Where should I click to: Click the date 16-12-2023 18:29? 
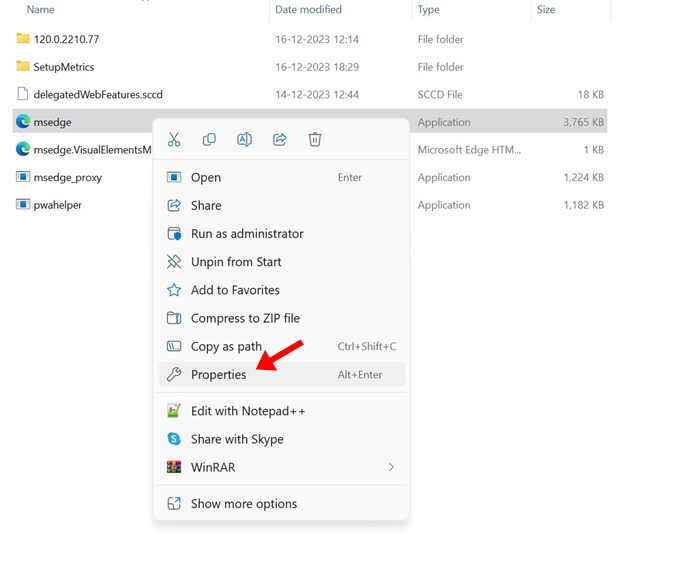317,67
